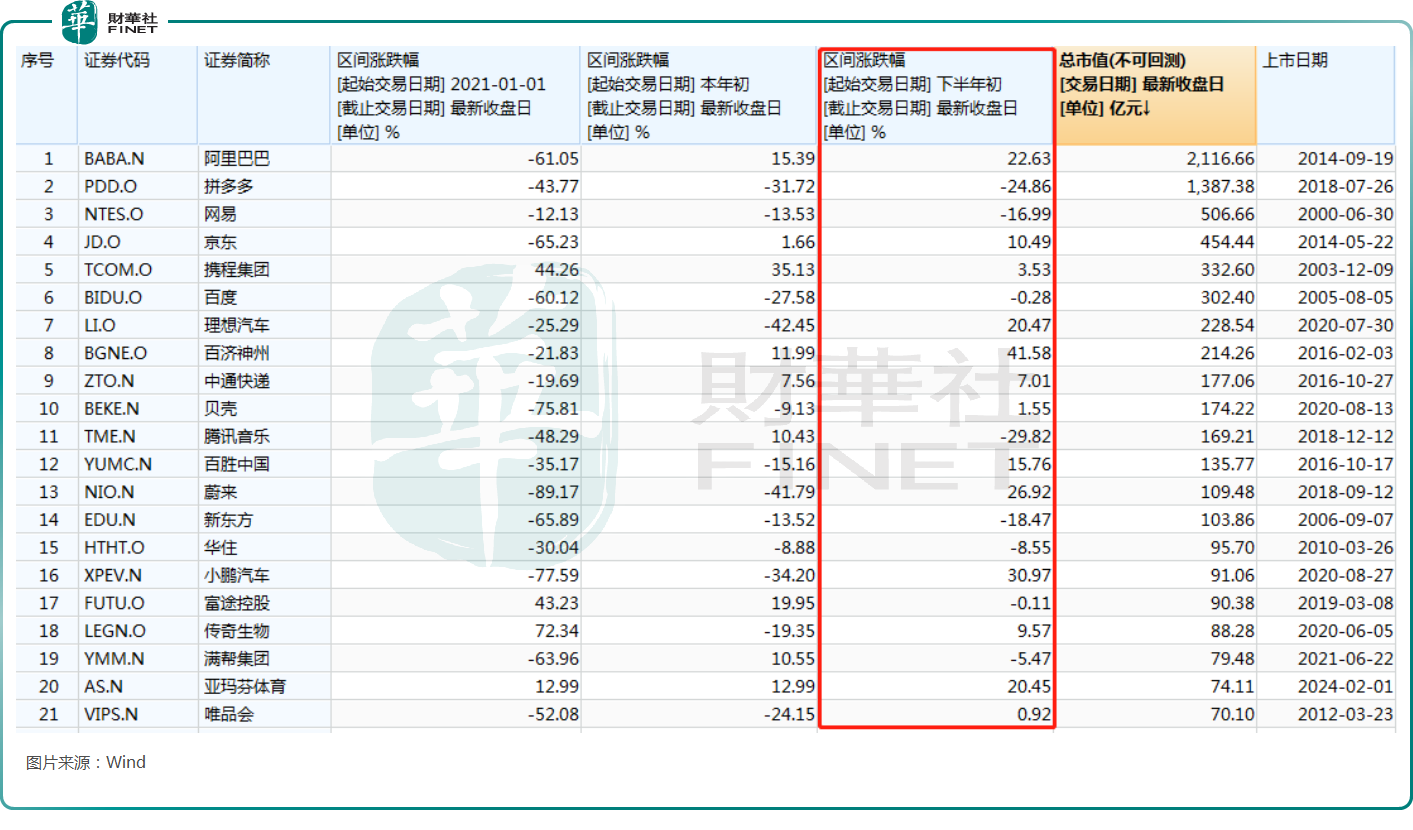Click the 財華社 FINET logo

point(110,23)
